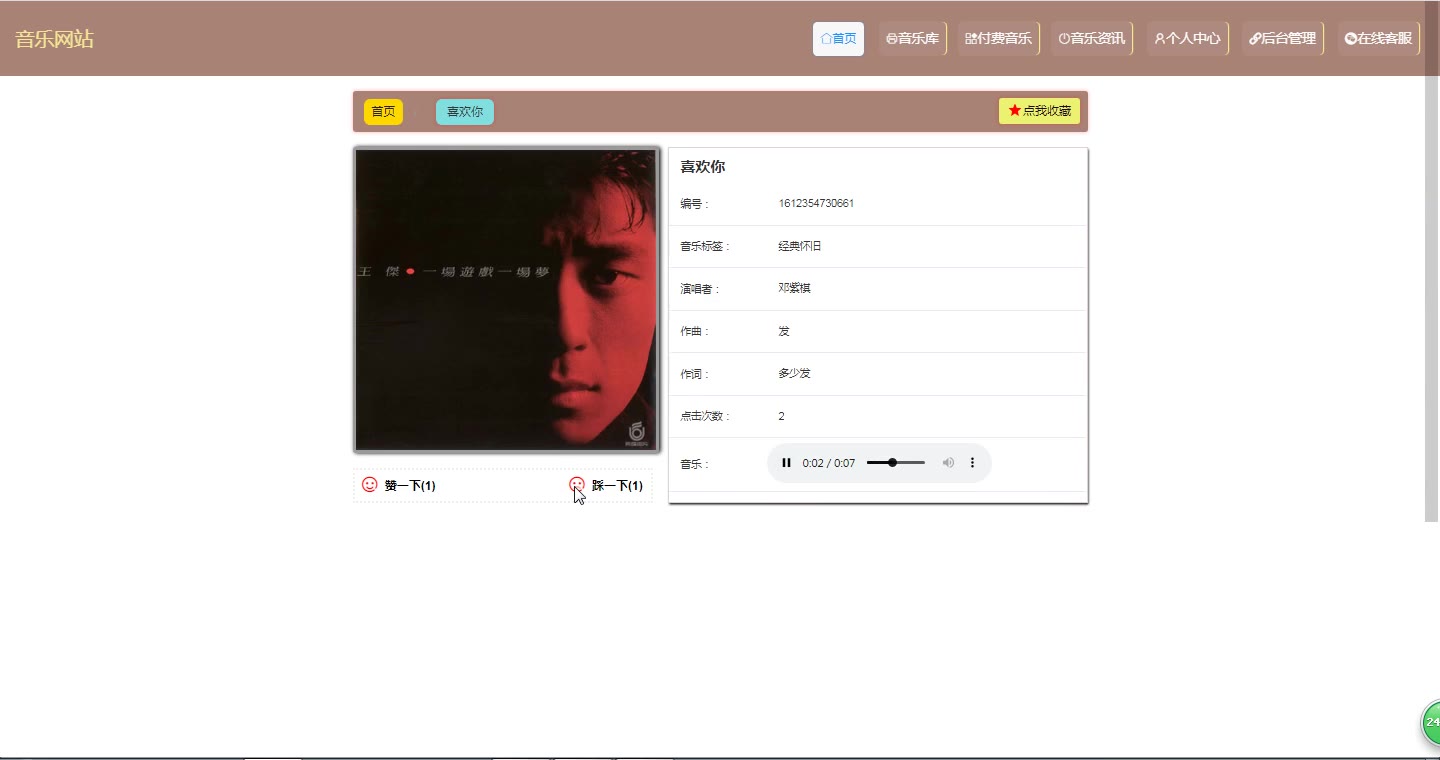This screenshot has height=760, width=1440.
Task: Click the click count value 2
Action: pos(781,416)
